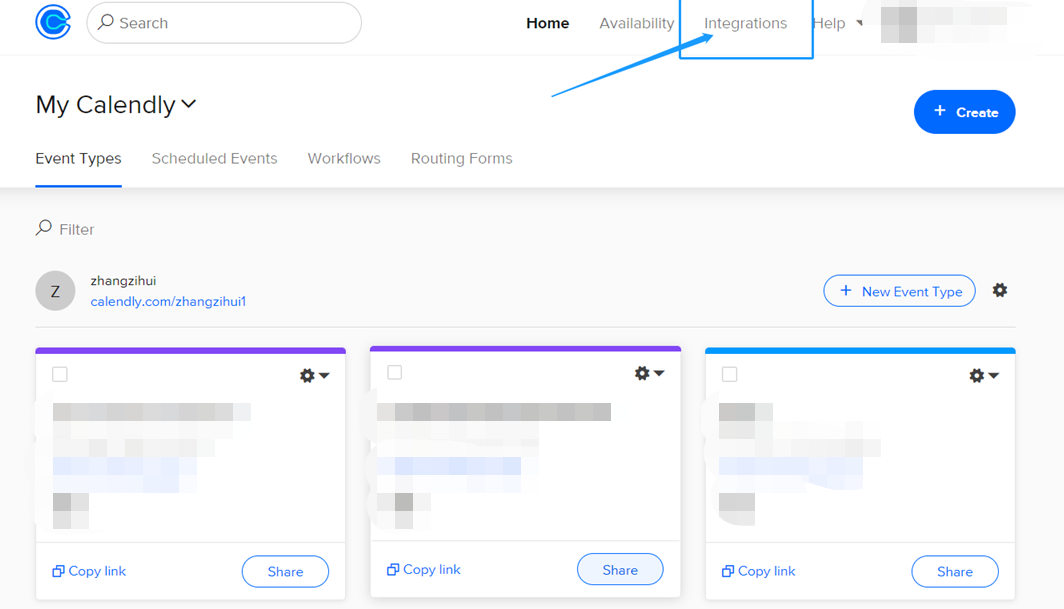The height and width of the screenshot is (609, 1064).
Task: Switch to the Workflows tab
Action: point(344,158)
